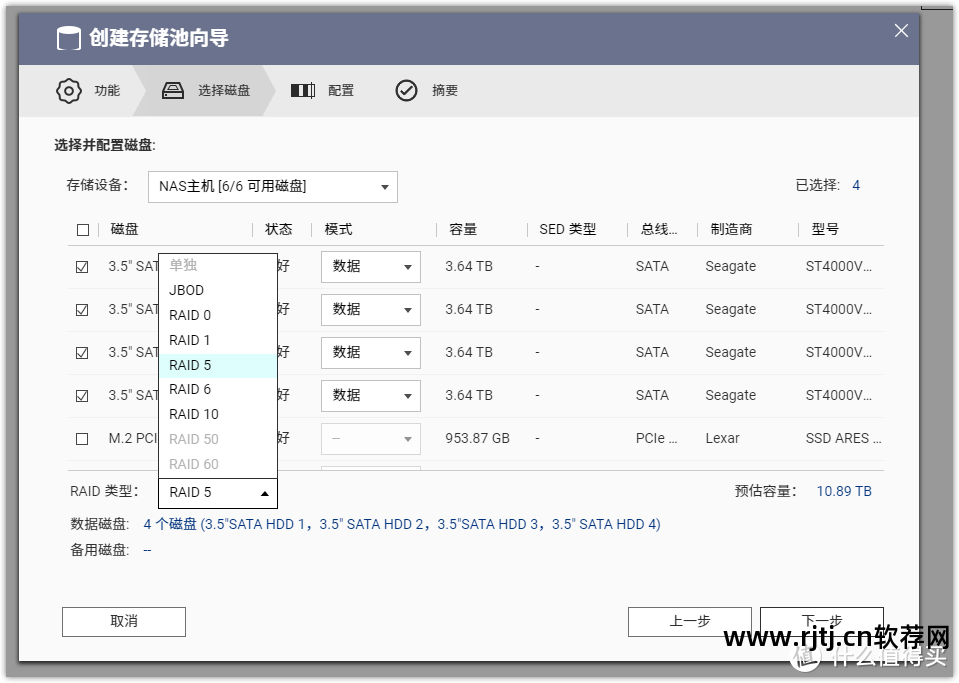Click the 已选择 count value 4
The image size is (959, 683).
click(x=856, y=186)
